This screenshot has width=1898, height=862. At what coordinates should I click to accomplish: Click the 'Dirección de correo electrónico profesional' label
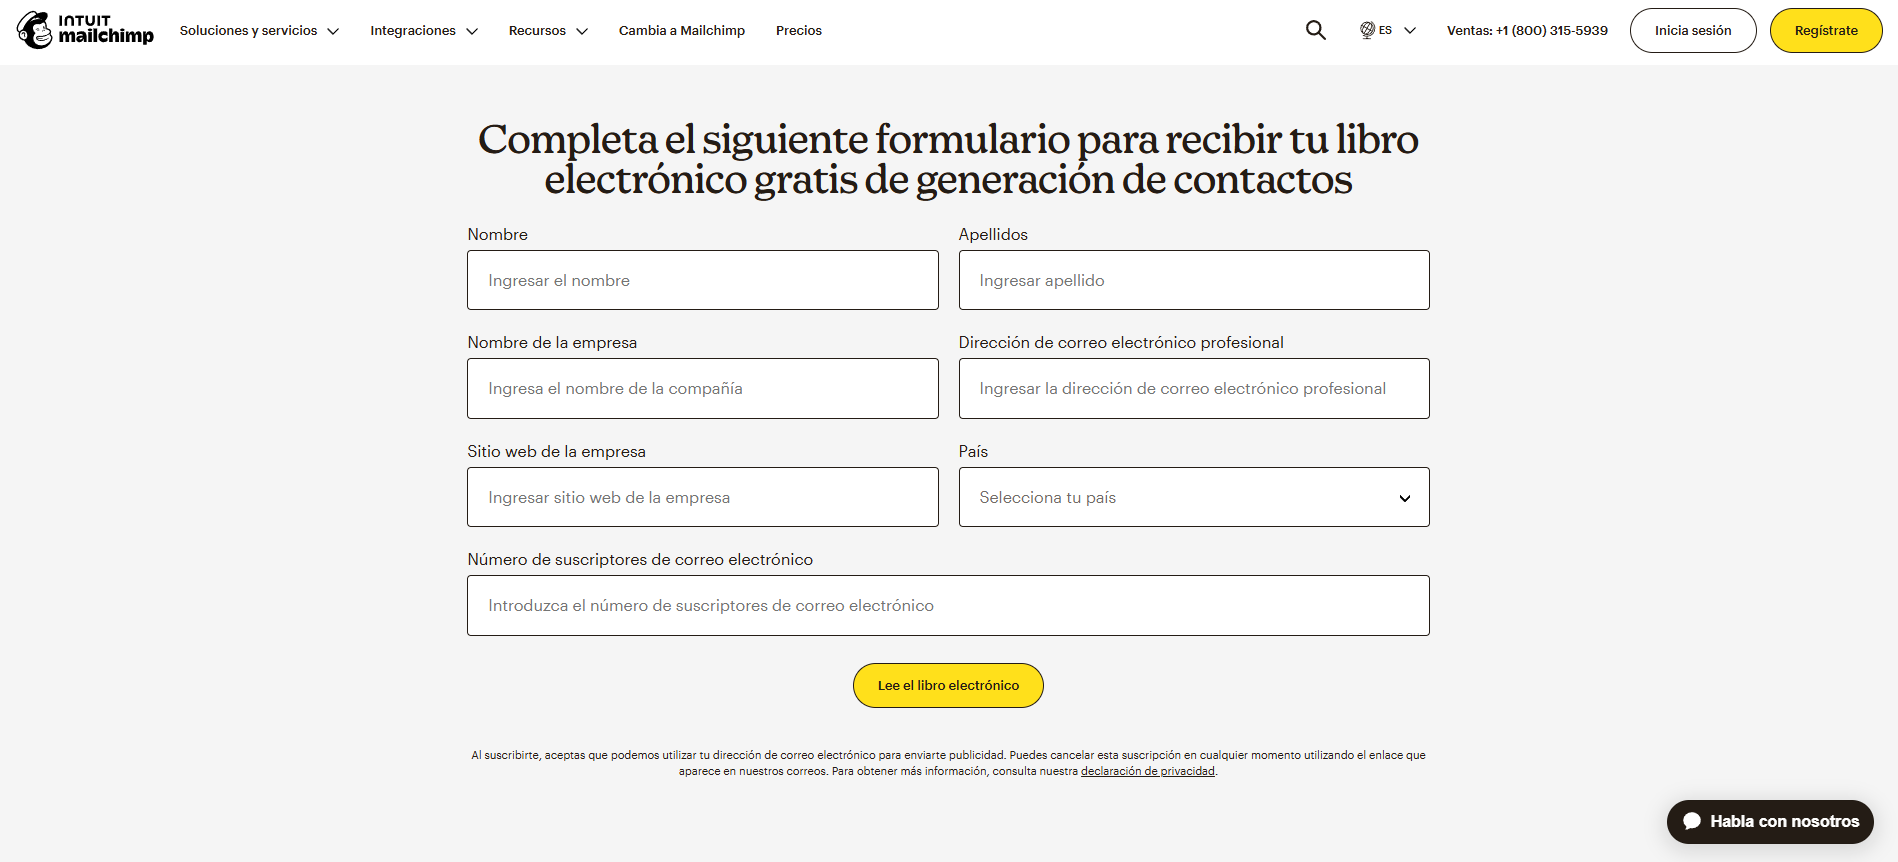click(x=1121, y=342)
